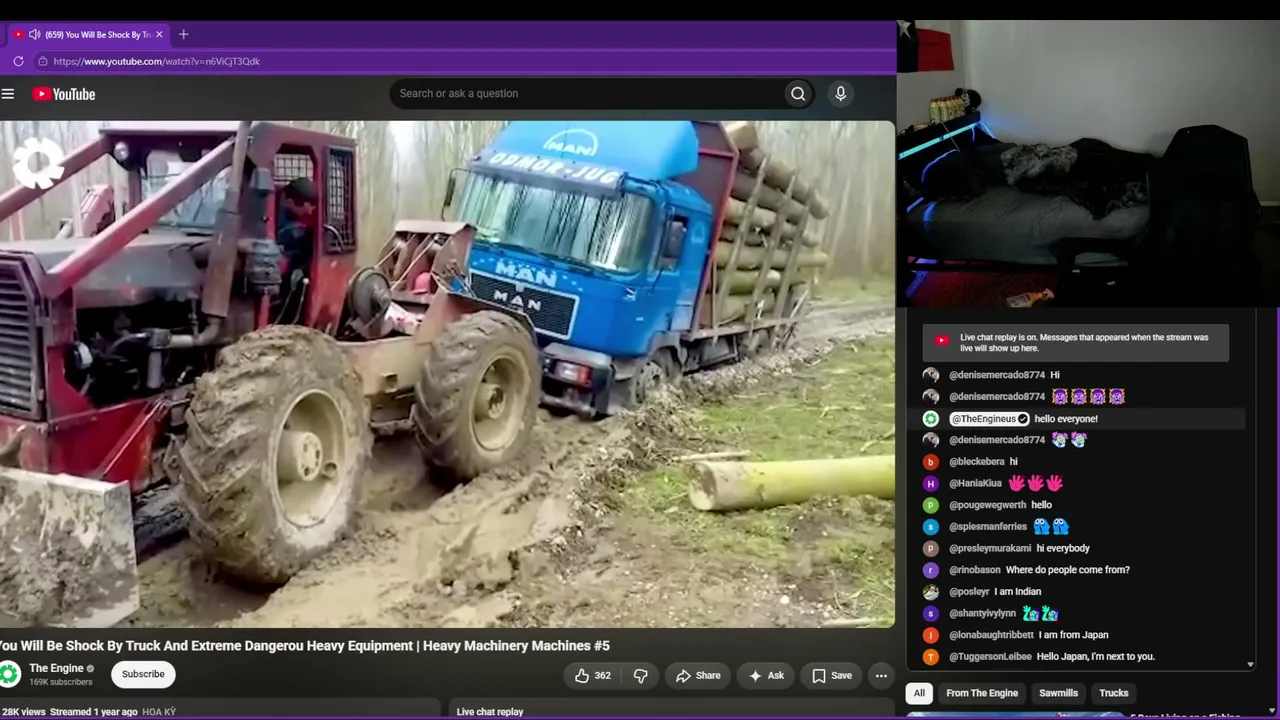
Task: Click the orange avatar of @lonabaughtribbett
Action: (x=931, y=635)
